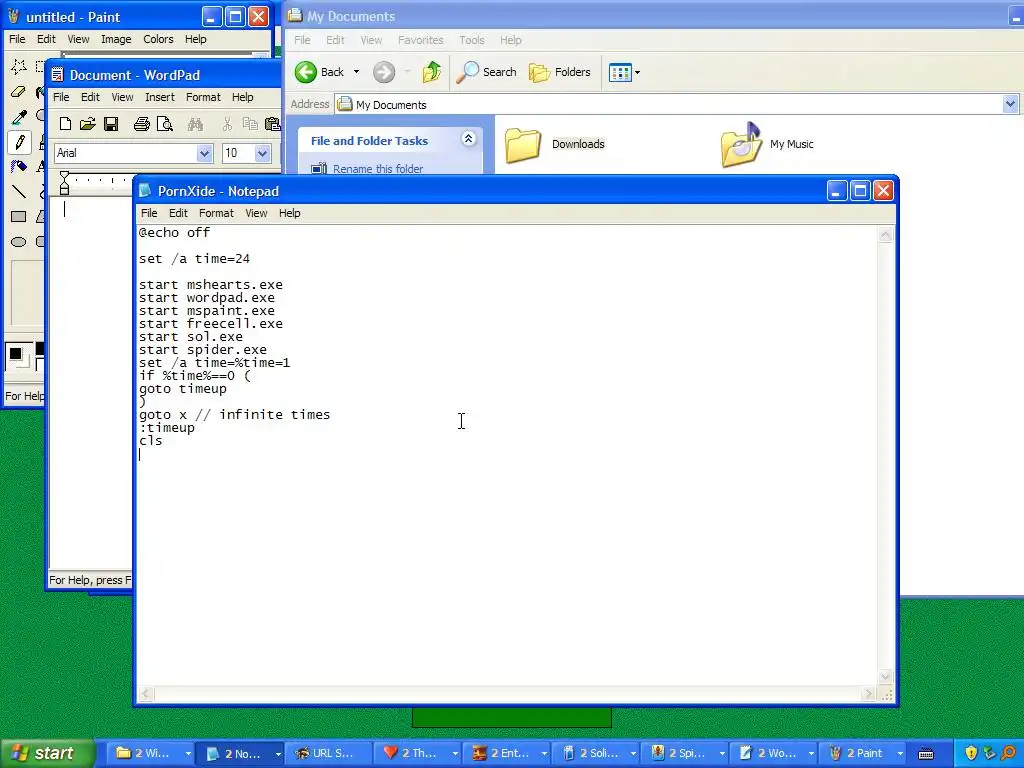The image size is (1024, 768).
Task: Collapse the File and Folder Tasks panel
Action: [468, 138]
